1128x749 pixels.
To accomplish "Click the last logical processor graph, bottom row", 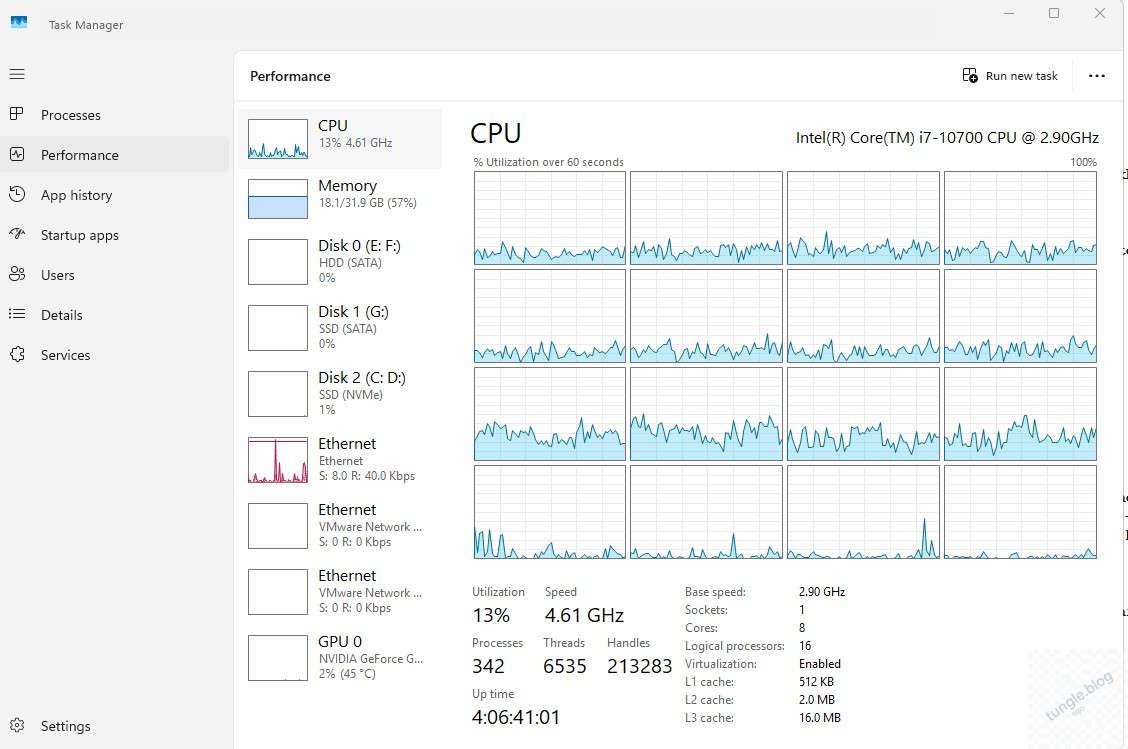I will [x=1020, y=512].
